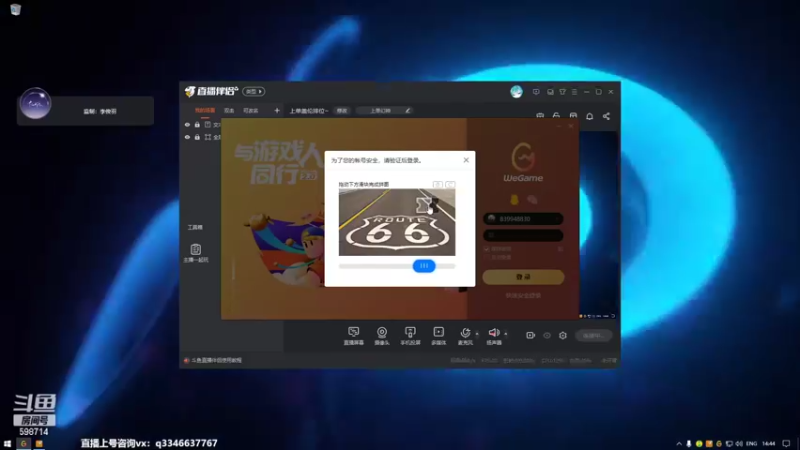This screenshot has height=450, width=800.
Task: Click the floating avatar widget on the desktop
Action: 35,104
